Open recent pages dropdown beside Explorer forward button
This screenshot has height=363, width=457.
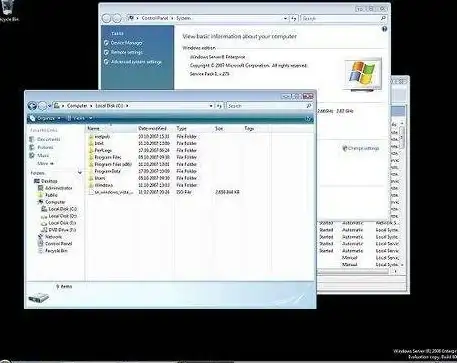point(50,106)
